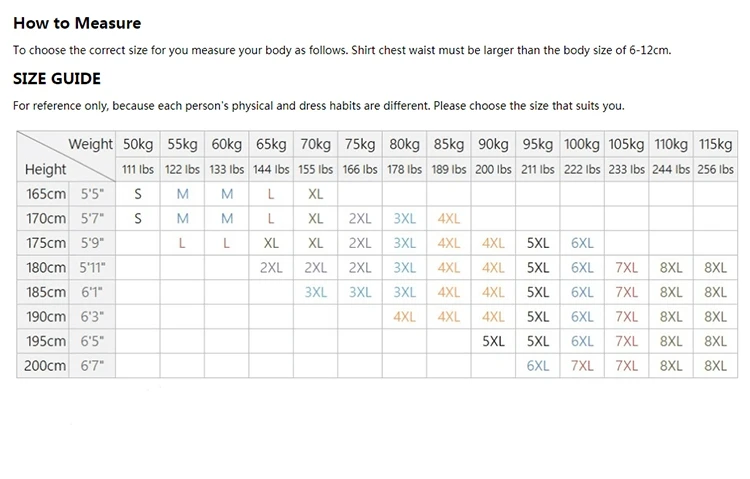Choose size S for 165cm at 50kg
Viewport: 750px width, 479px height.
[x=138, y=193]
